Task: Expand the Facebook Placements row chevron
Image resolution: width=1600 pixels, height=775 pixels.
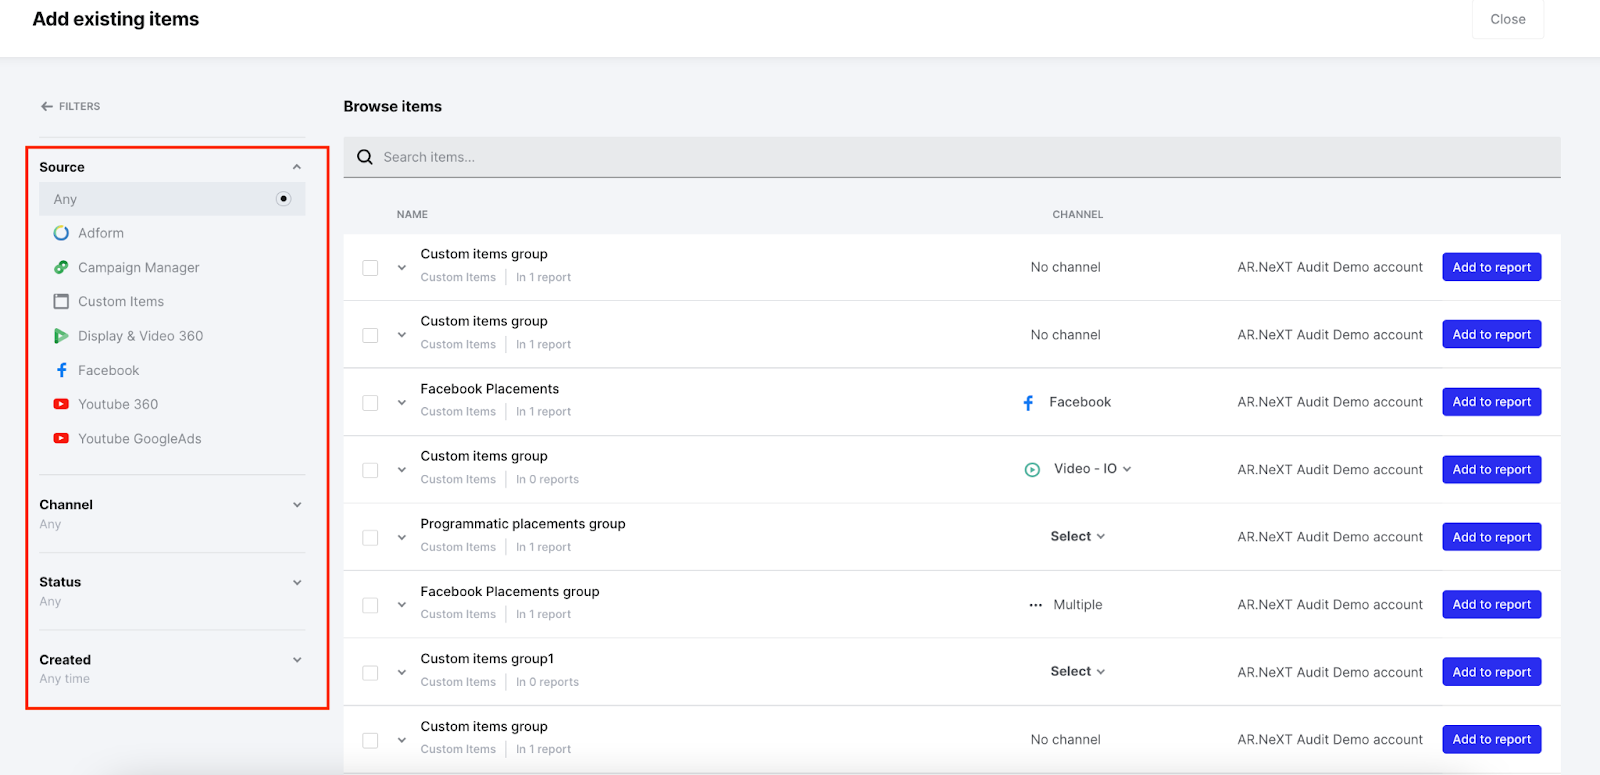Action: pos(402,403)
